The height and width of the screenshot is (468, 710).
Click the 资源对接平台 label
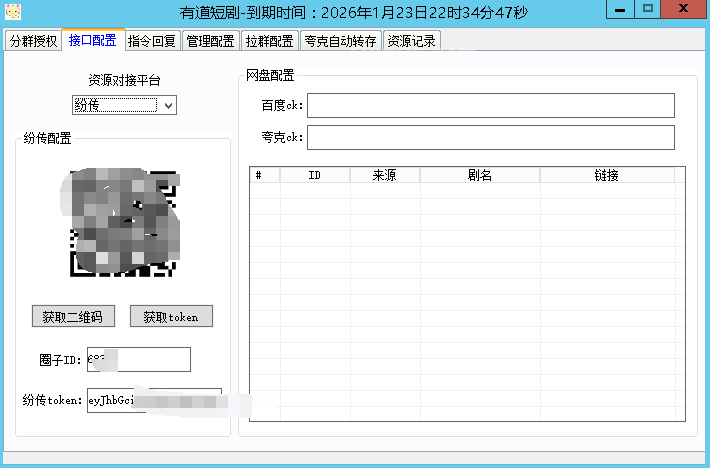point(125,81)
